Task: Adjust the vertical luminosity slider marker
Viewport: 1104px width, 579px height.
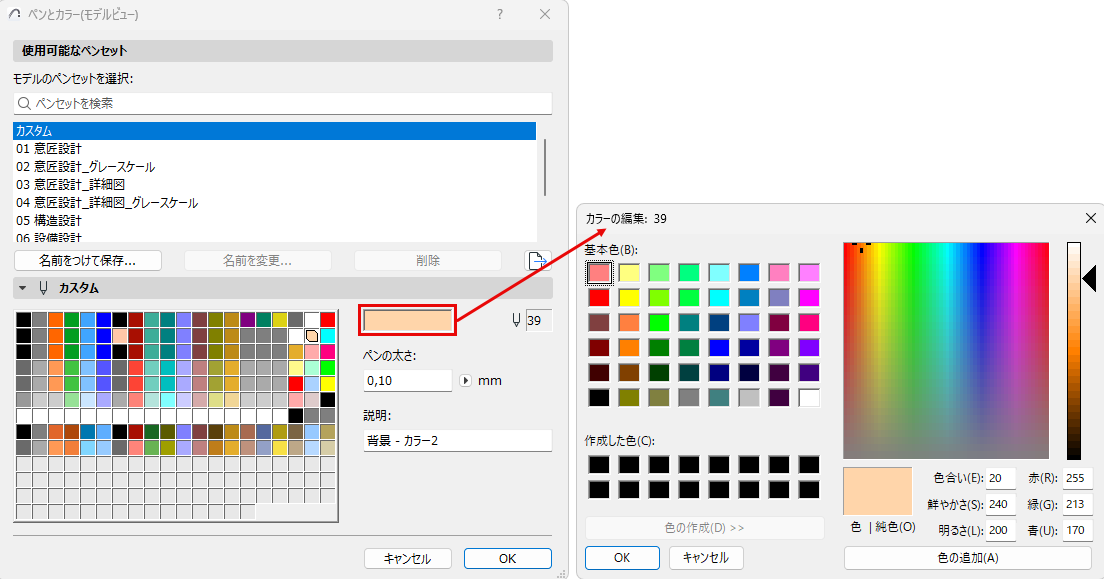Action: [x=1087, y=277]
